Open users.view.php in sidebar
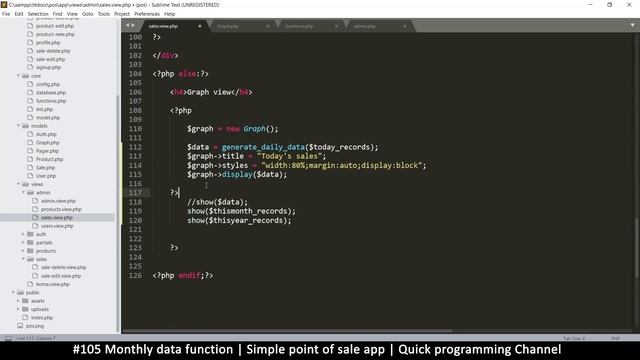640x360 pixels. click(x=57, y=226)
